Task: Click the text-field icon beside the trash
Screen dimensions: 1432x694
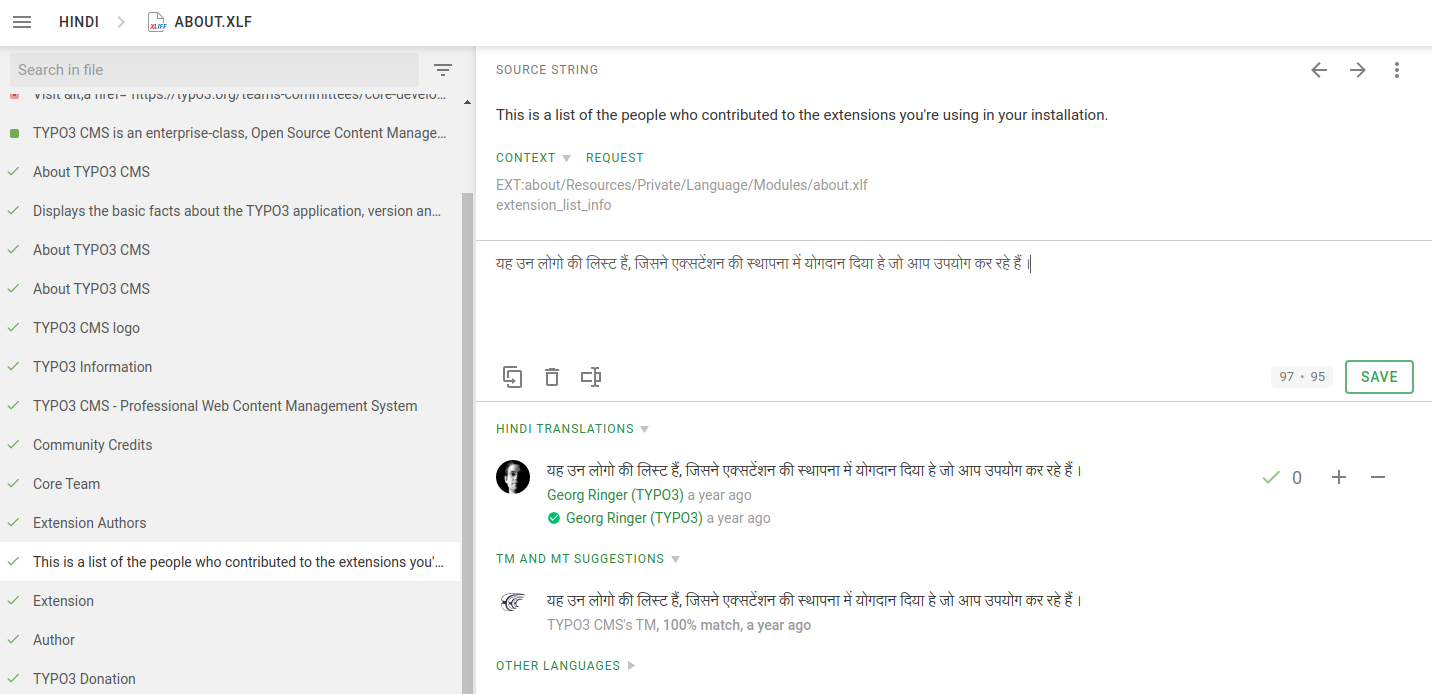Action: tap(591, 377)
